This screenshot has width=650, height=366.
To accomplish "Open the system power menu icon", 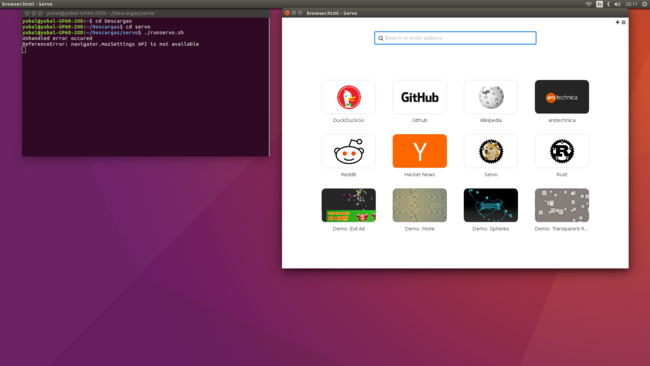I will (x=645, y=4).
